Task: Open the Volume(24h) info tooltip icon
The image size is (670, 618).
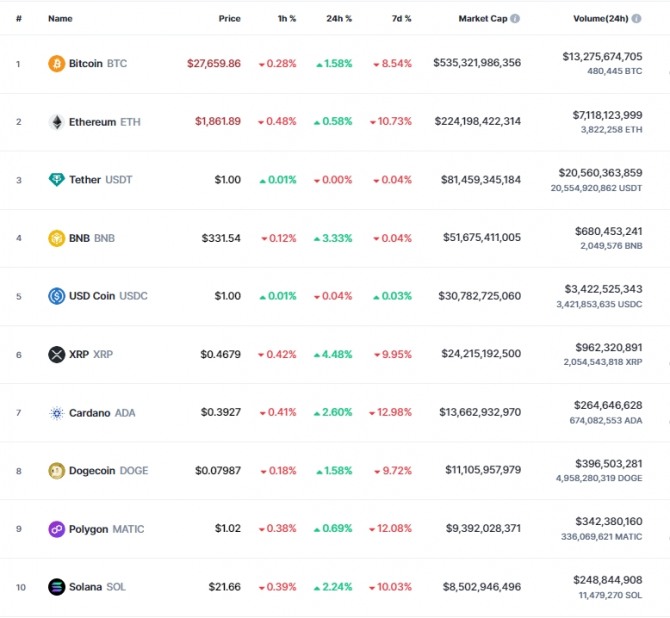Action: tap(636, 18)
